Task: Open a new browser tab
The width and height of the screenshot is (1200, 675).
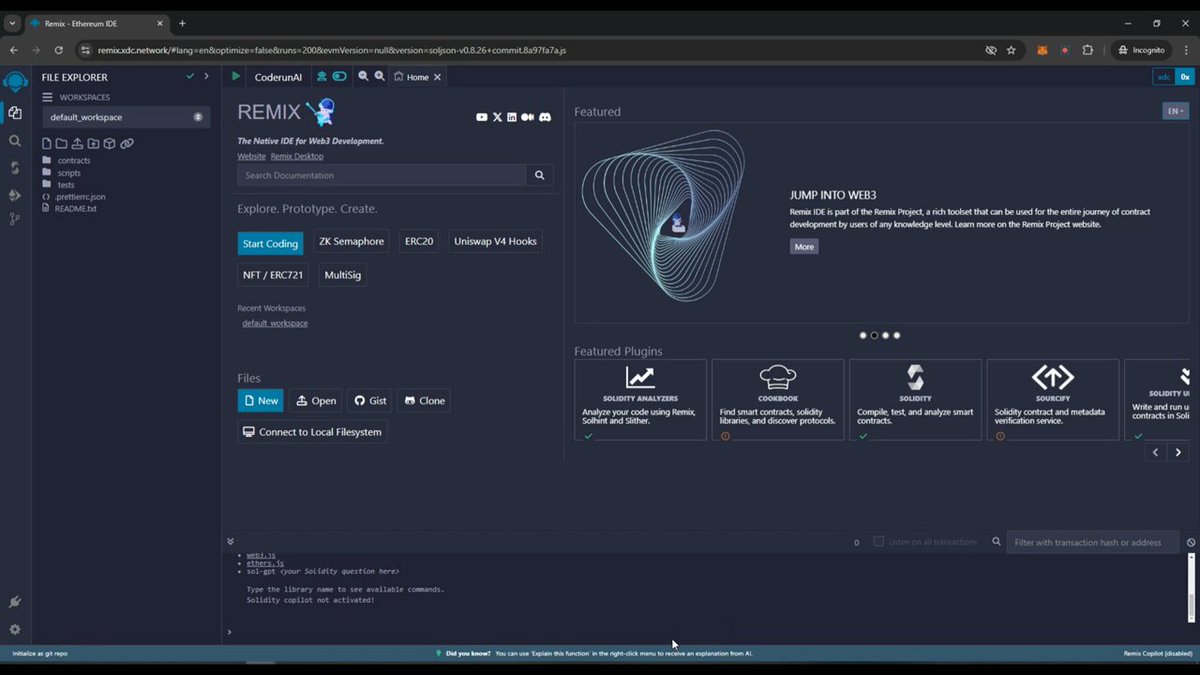Action: [x=182, y=23]
